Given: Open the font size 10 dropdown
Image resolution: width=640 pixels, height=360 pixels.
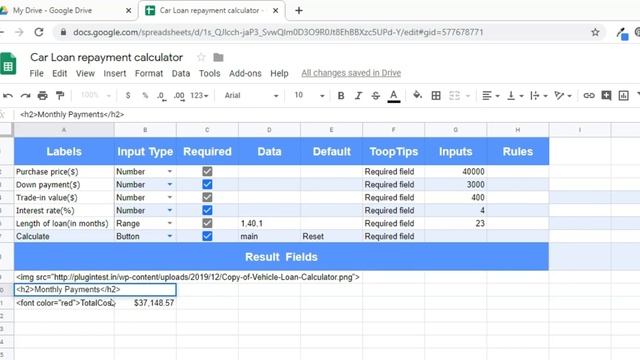Looking at the screenshot, I should 309,96.
